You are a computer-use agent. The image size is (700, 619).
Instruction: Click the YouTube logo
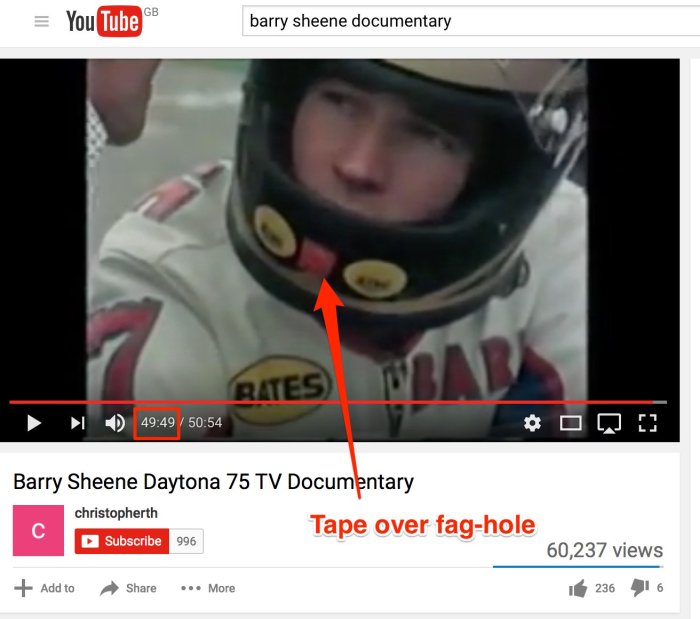coord(104,21)
